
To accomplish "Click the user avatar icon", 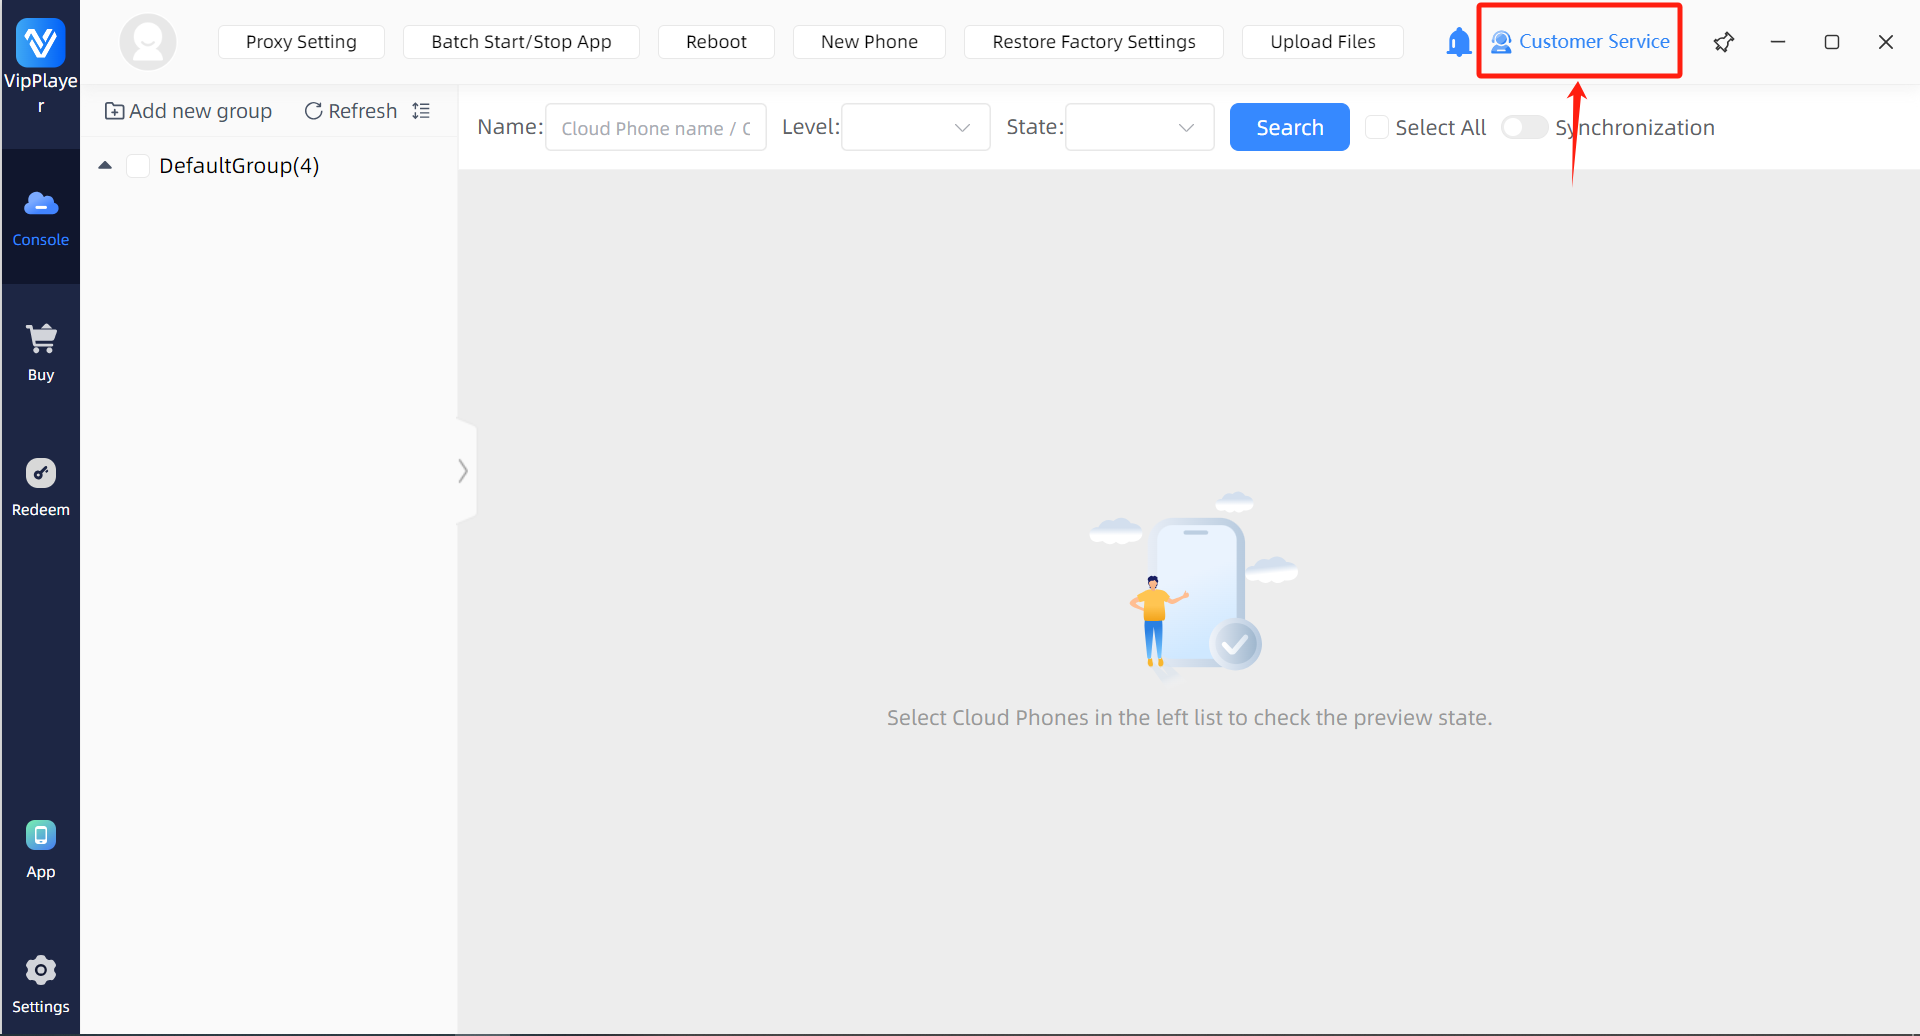I will click(148, 42).
